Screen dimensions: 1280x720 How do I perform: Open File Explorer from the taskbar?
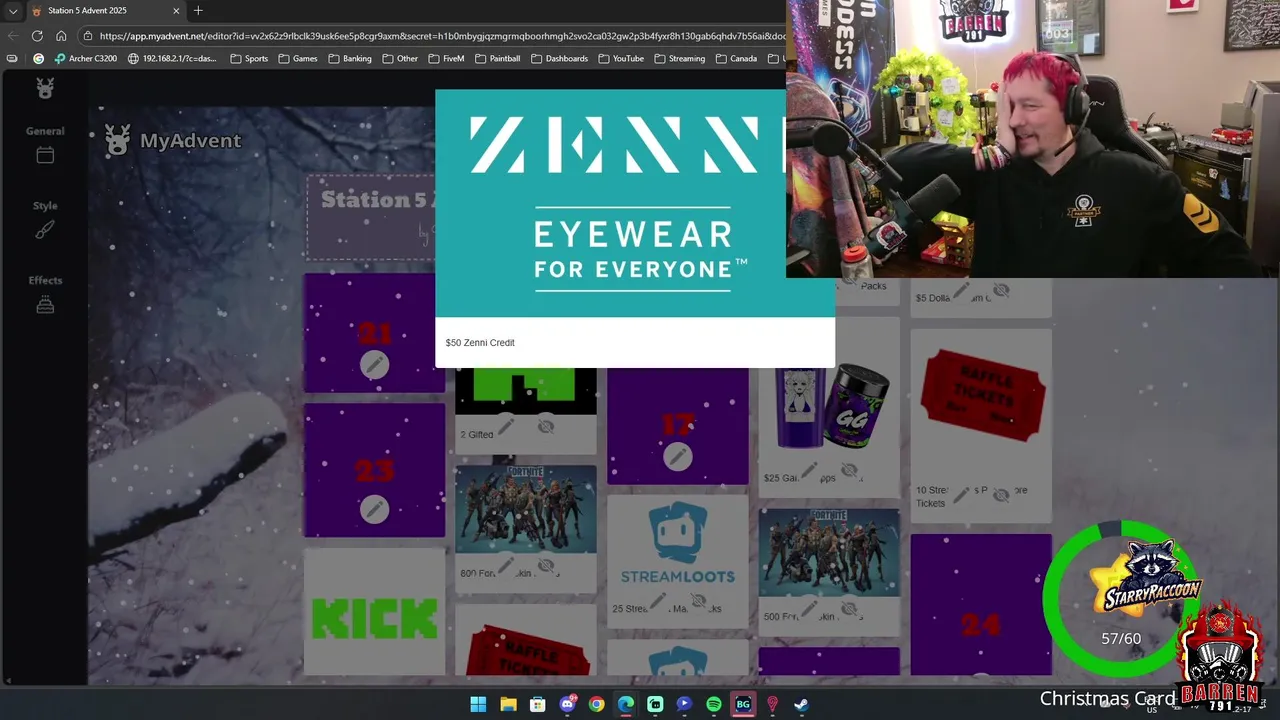point(508,704)
